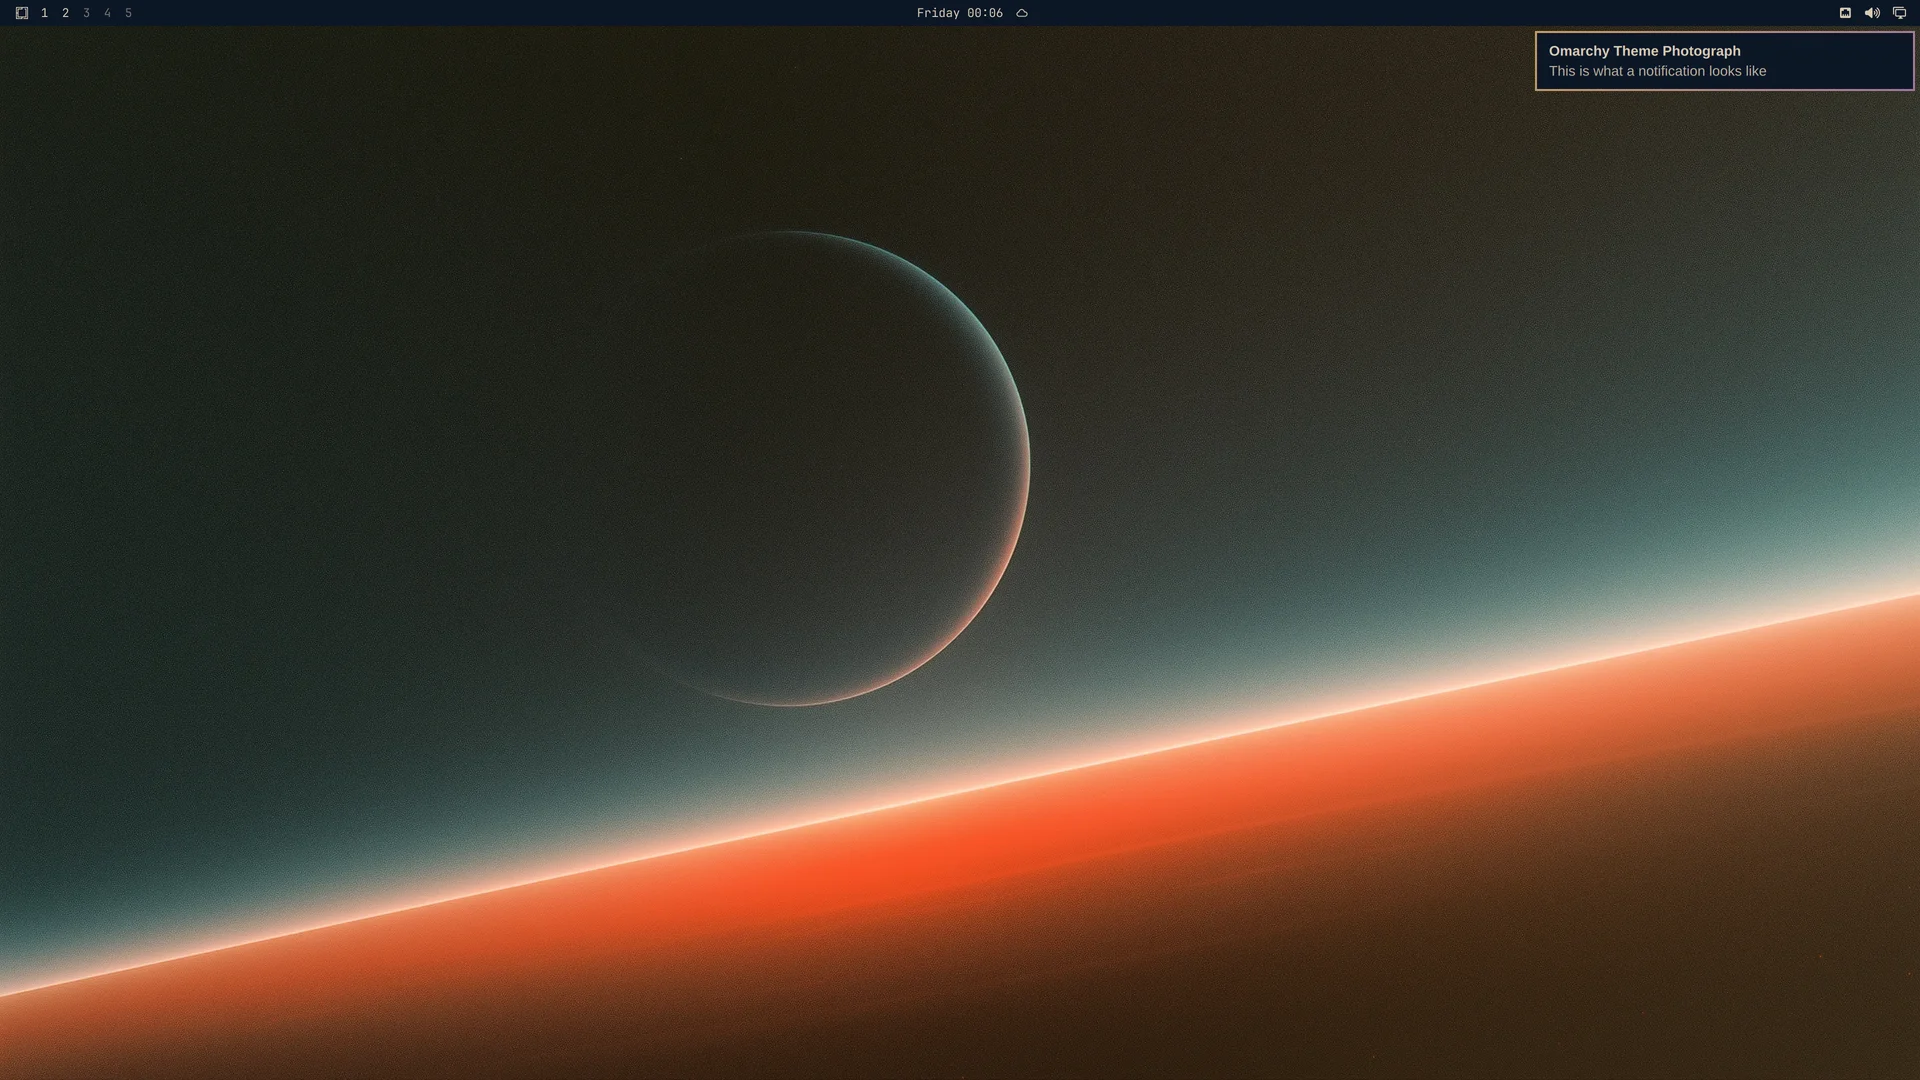Mute audio via the speaker icon

tap(1872, 13)
